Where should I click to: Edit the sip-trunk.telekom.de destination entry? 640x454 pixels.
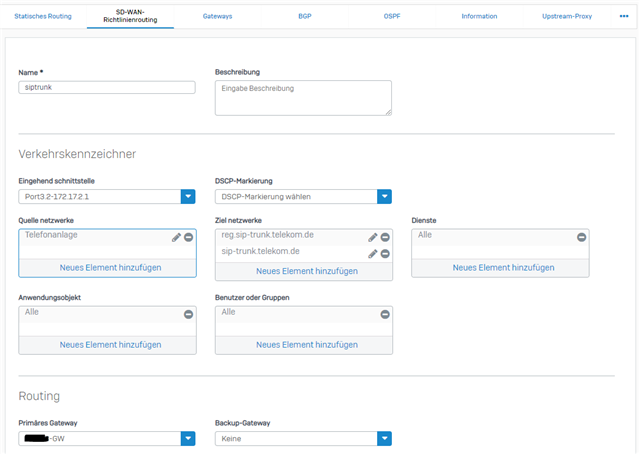[373, 254]
